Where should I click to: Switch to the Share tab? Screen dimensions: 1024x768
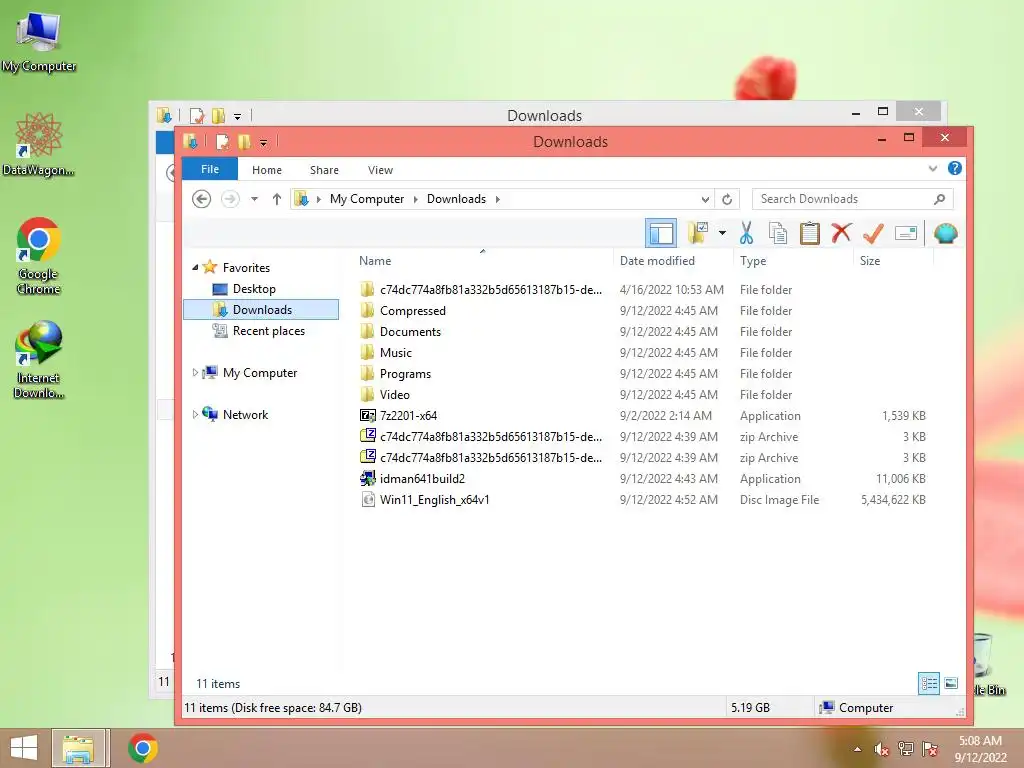[x=324, y=170]
